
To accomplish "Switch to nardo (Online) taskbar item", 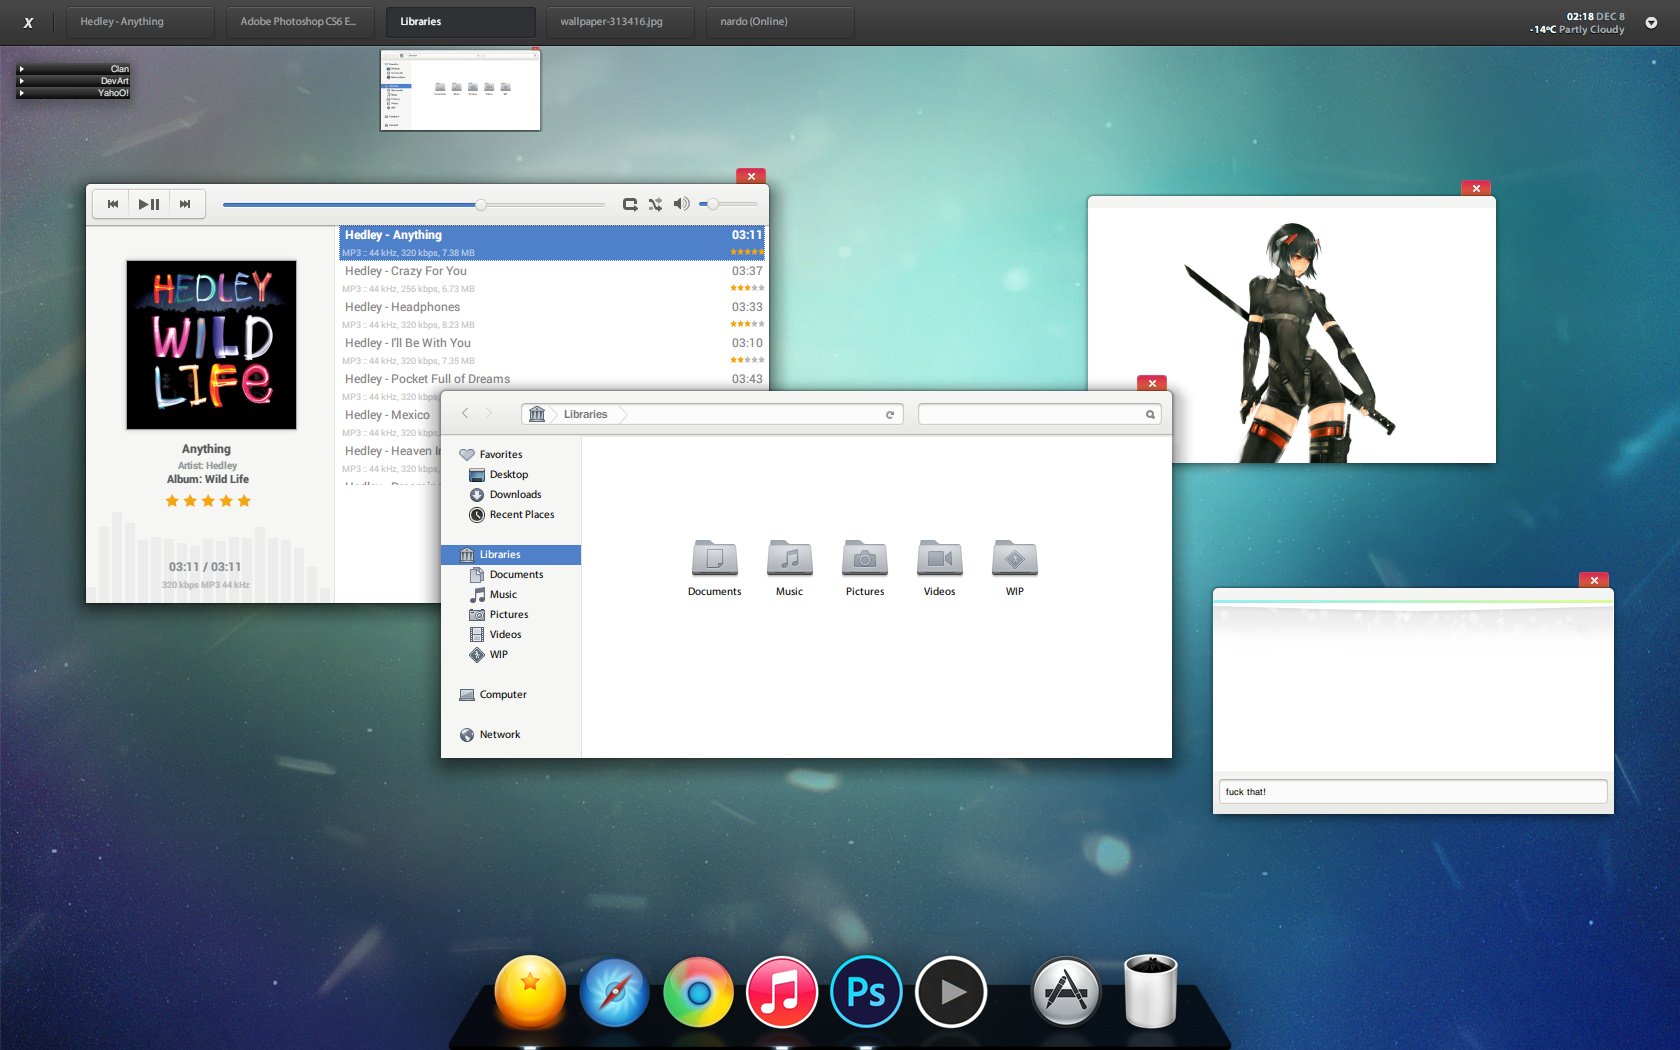I will click(x=780, y=22).
